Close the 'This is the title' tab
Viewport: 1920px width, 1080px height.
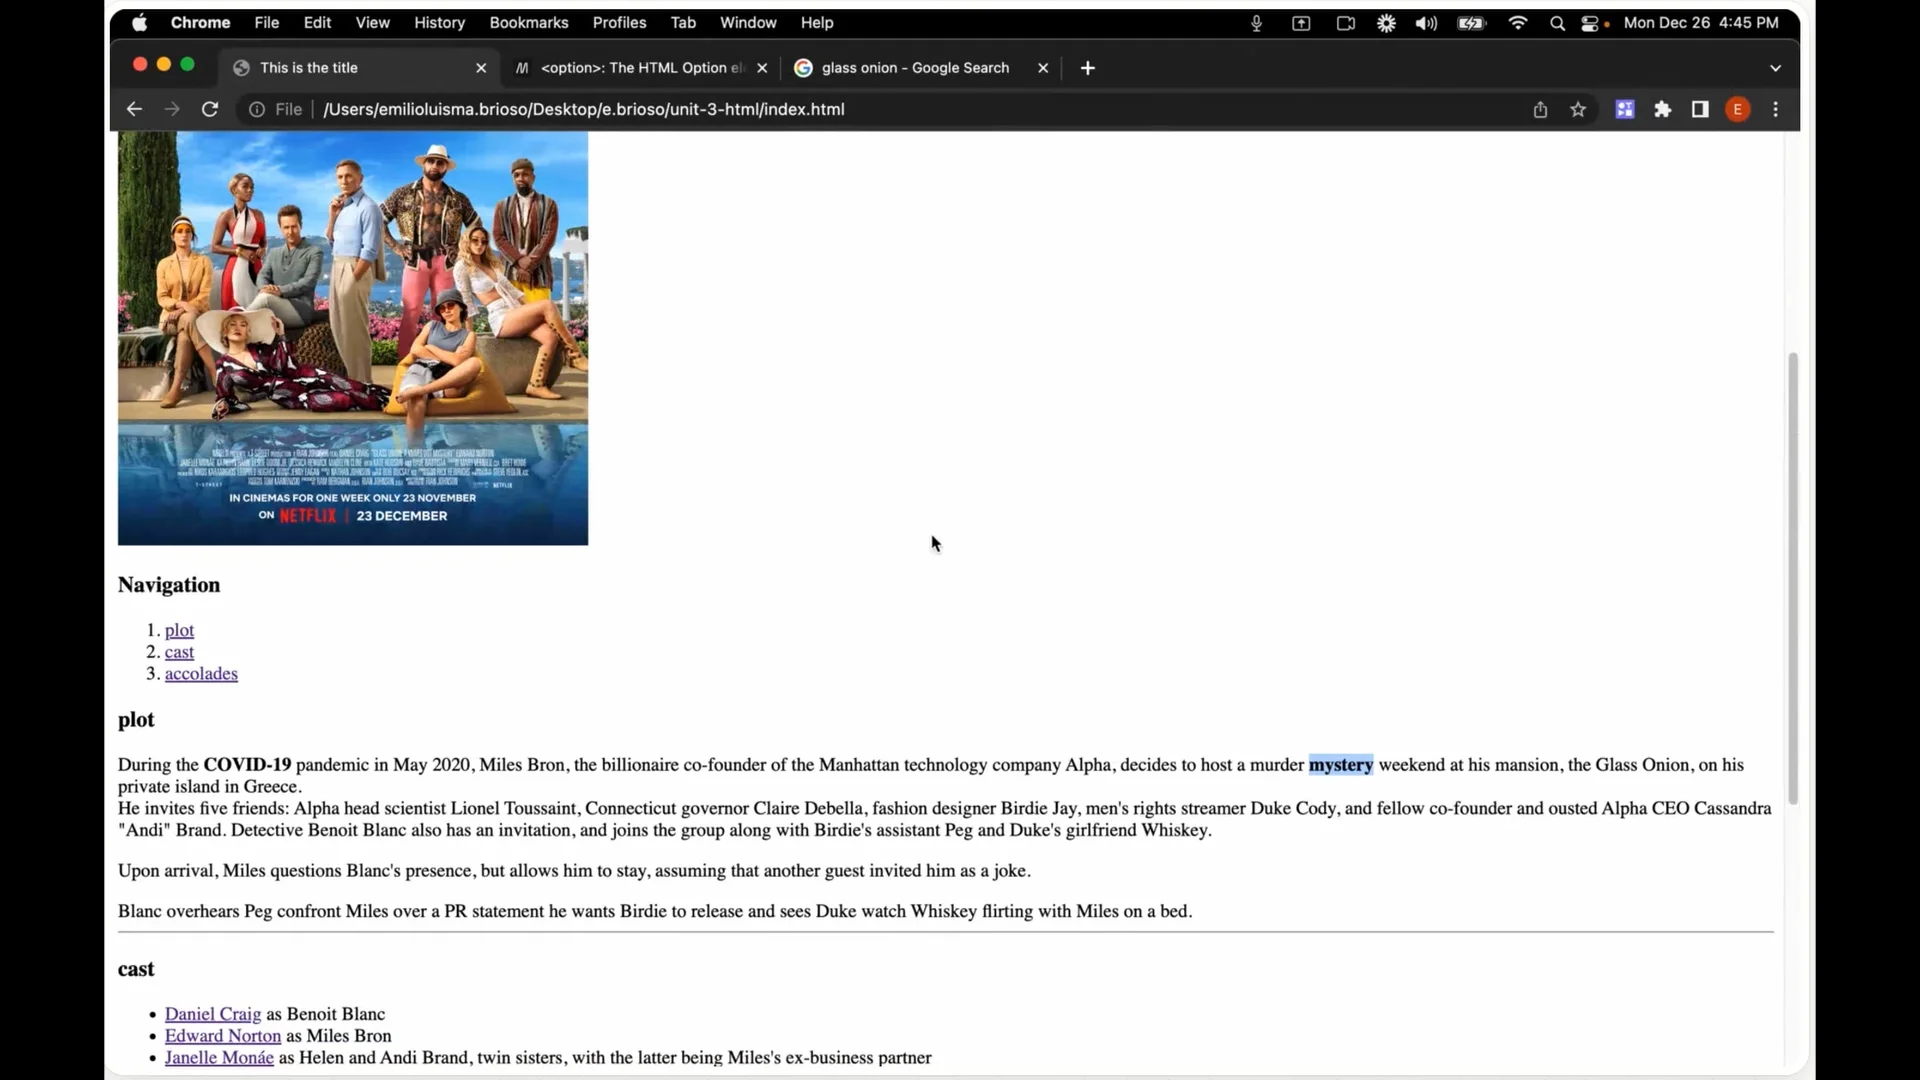(x=481, y=68)
